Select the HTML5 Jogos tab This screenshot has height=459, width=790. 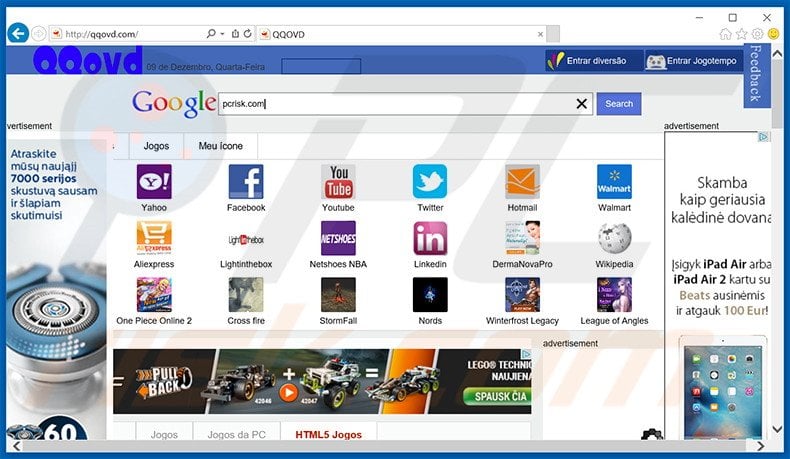coord(328,433)
